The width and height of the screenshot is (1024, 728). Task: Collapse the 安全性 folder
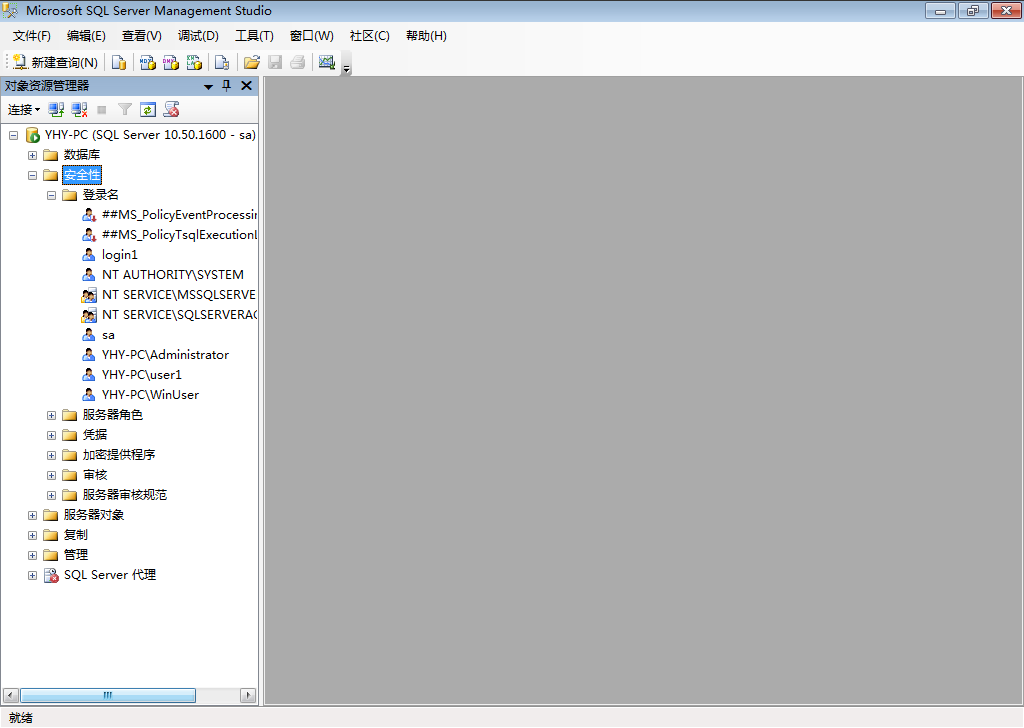tap(32, 175)
